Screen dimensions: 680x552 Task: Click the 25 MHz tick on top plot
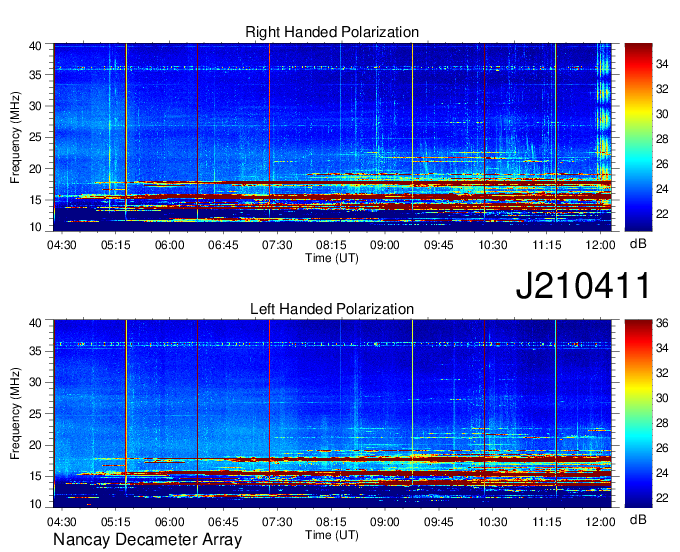coord(36,137)
